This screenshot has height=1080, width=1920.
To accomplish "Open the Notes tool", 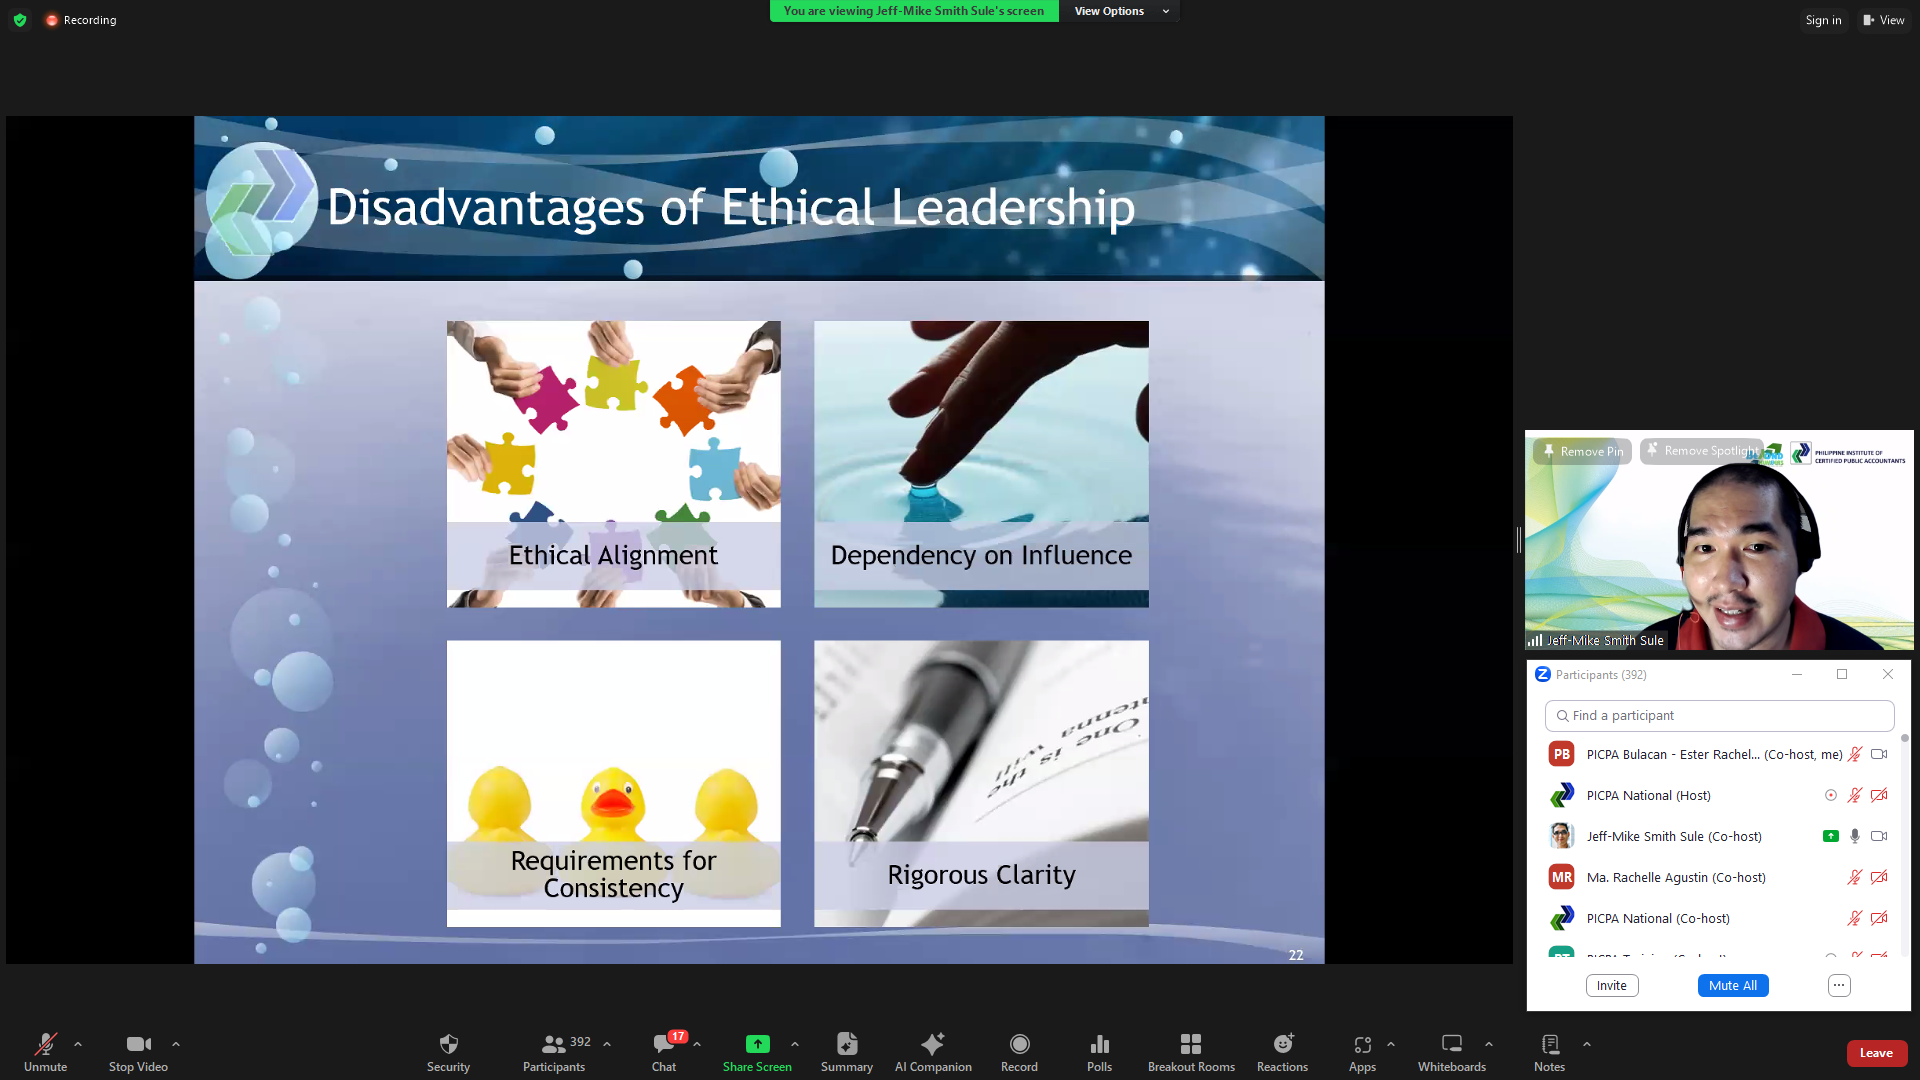I will [x=1550, y=1052].
